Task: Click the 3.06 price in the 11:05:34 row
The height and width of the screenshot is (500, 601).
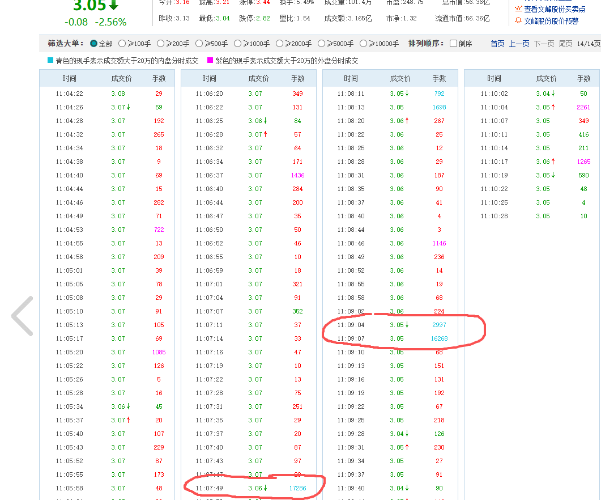Action: click(118, 406)
